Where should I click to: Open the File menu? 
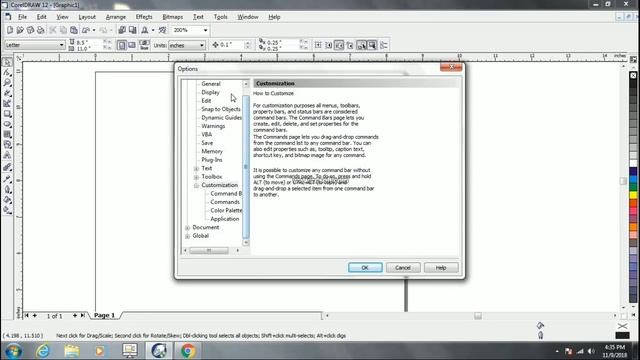22,17
